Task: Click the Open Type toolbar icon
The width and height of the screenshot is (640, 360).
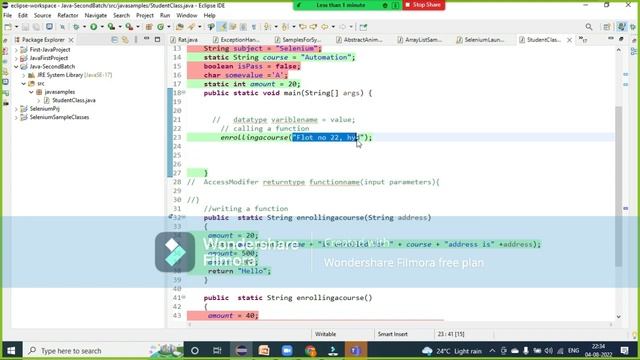Action: click(x=180, y=27)
